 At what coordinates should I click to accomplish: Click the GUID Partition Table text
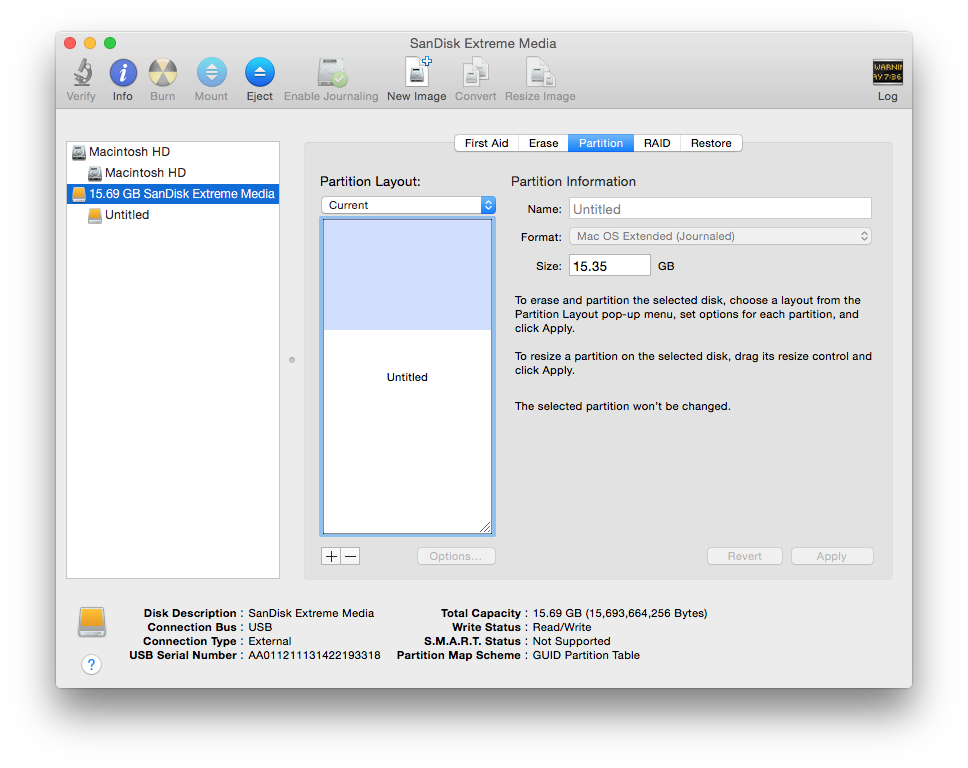point(586,656)
